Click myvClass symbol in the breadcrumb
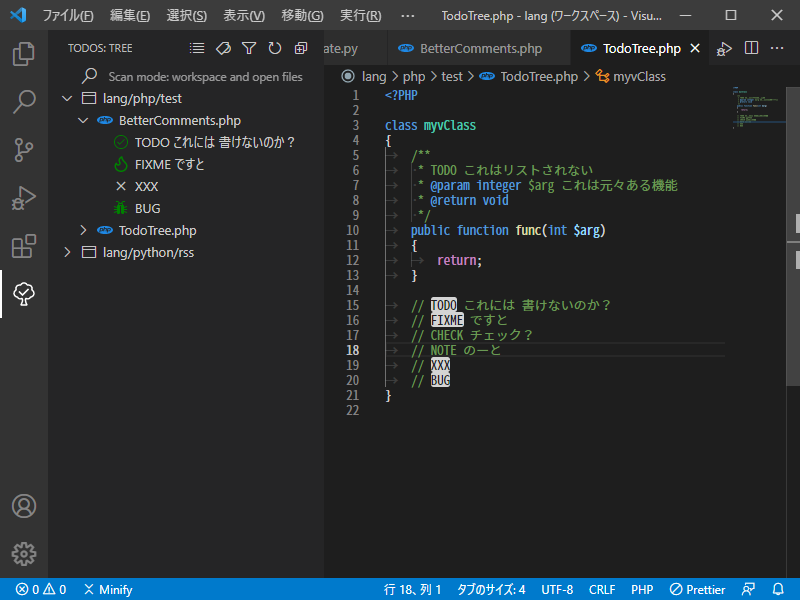The image size is (800, 600). [639, 77]
